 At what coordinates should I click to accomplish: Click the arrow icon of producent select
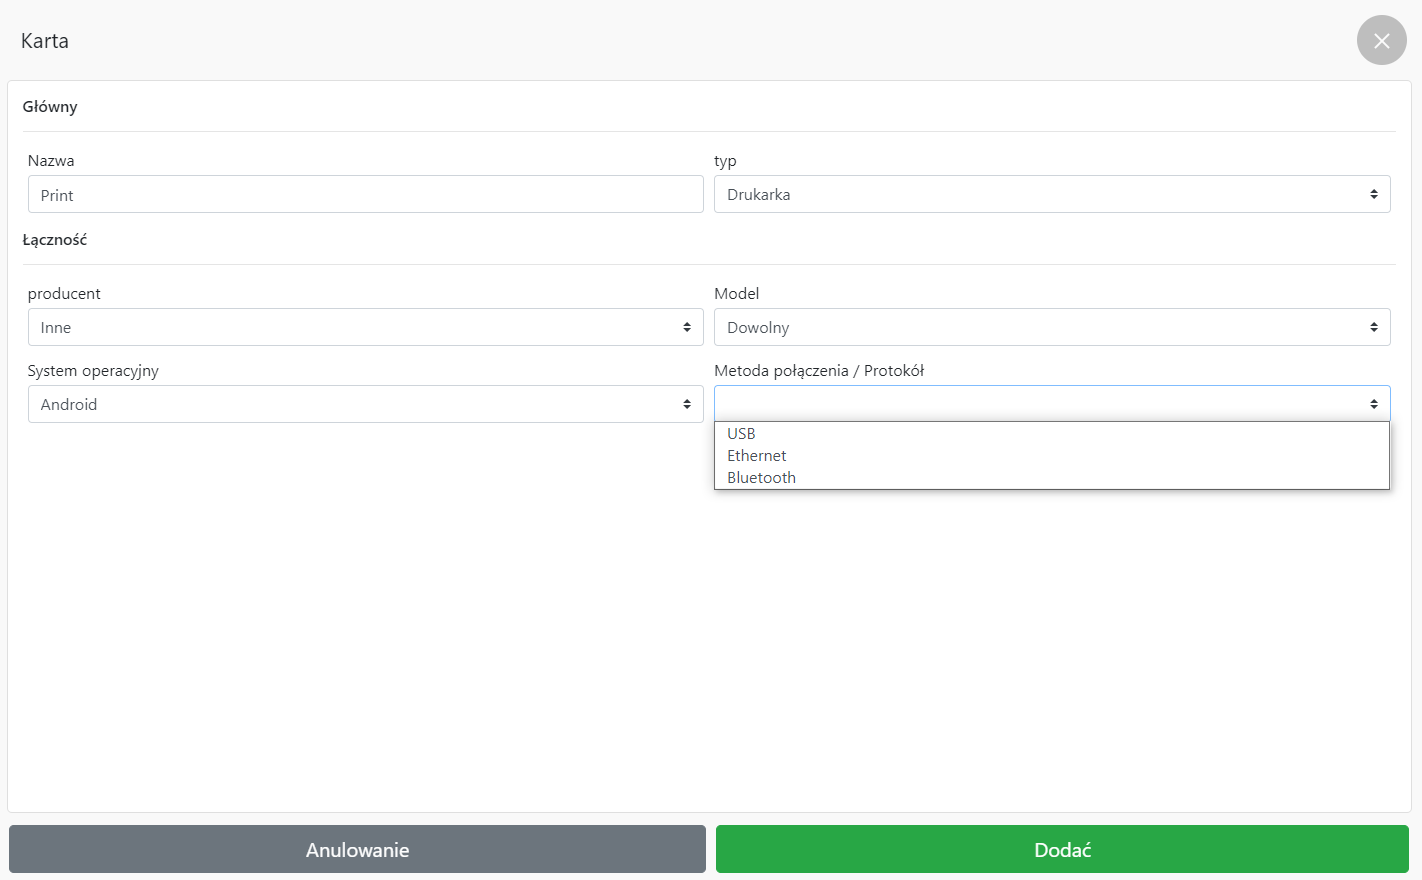pyautogui.click(x=686, y=328)
